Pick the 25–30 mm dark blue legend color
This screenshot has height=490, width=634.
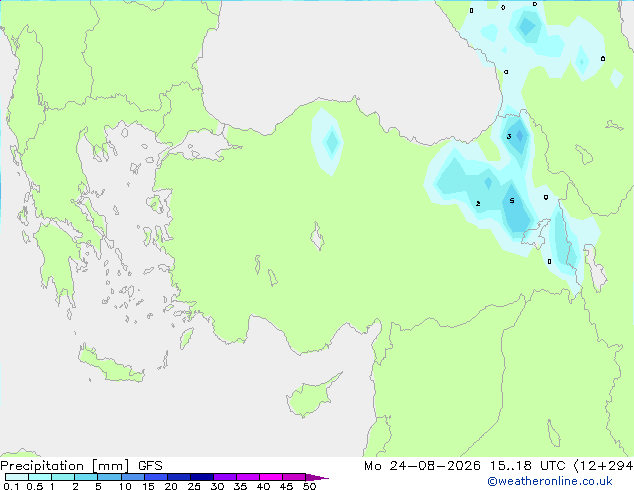pos(202,477)
